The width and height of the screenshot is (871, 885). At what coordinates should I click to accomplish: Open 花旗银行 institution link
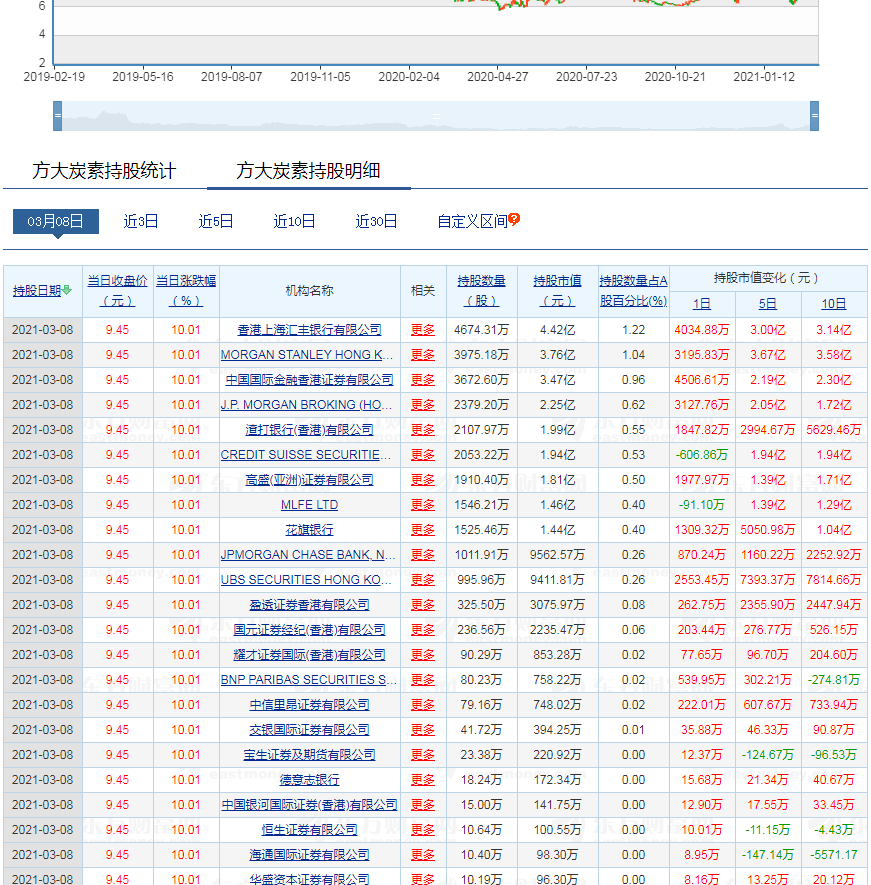[309, 529]
